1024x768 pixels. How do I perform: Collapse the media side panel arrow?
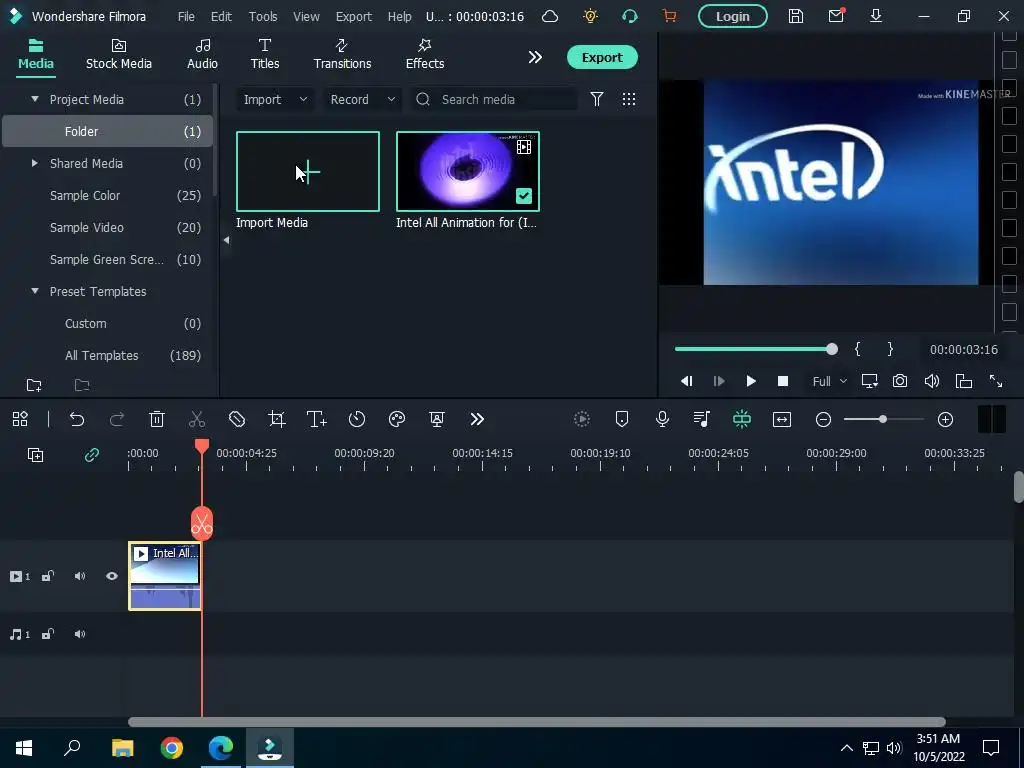pos(227,240)
